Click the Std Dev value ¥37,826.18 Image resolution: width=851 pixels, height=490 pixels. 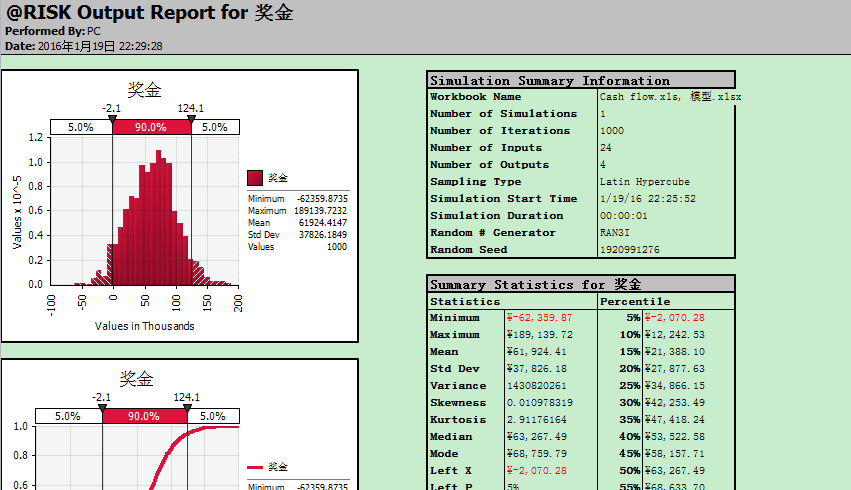[x=536, y=368]
